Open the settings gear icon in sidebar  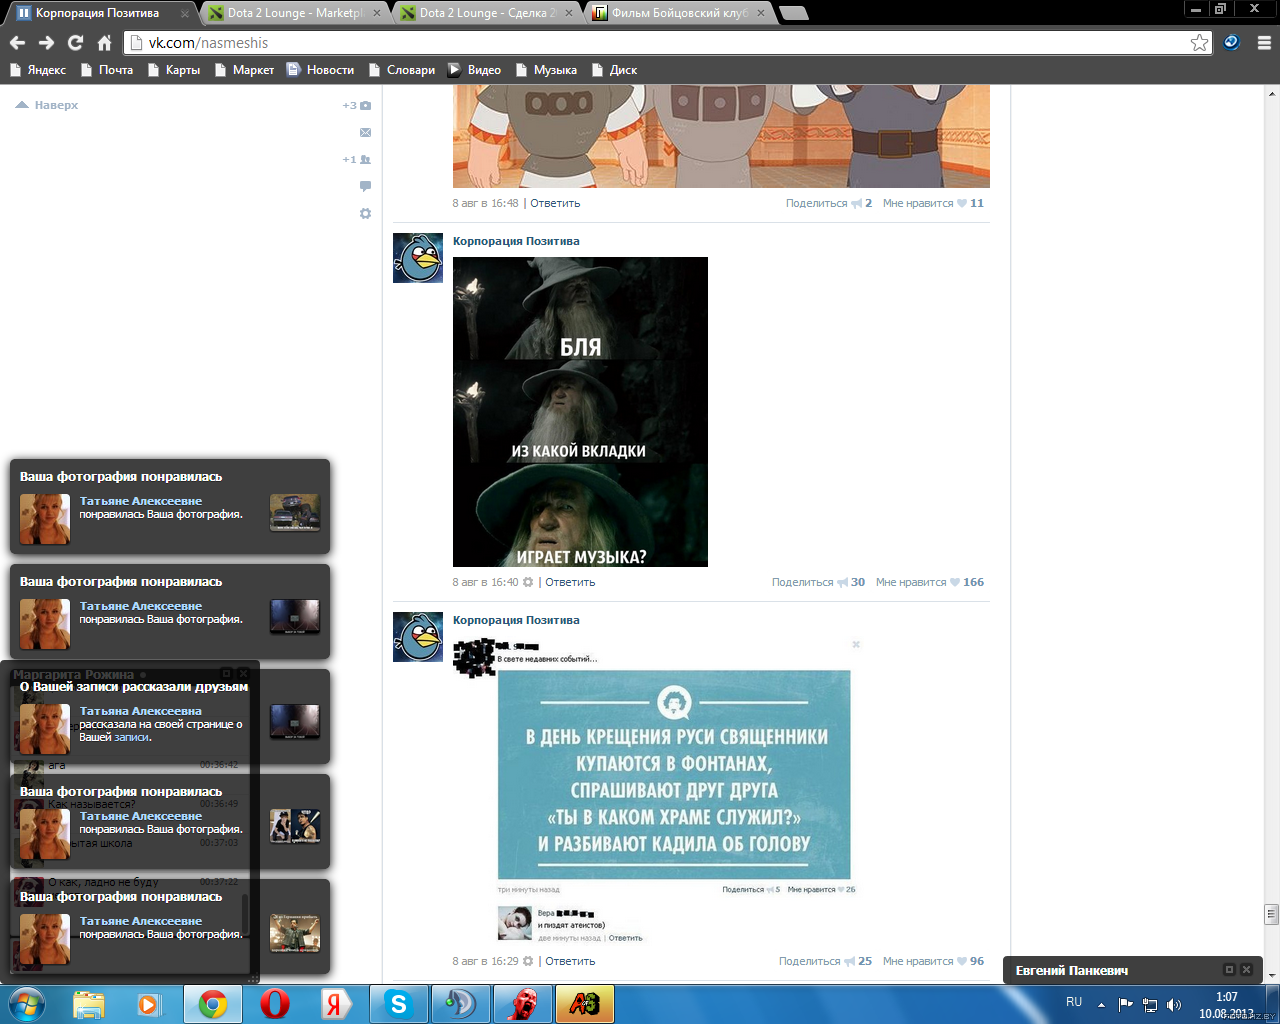tap(365, 214)
